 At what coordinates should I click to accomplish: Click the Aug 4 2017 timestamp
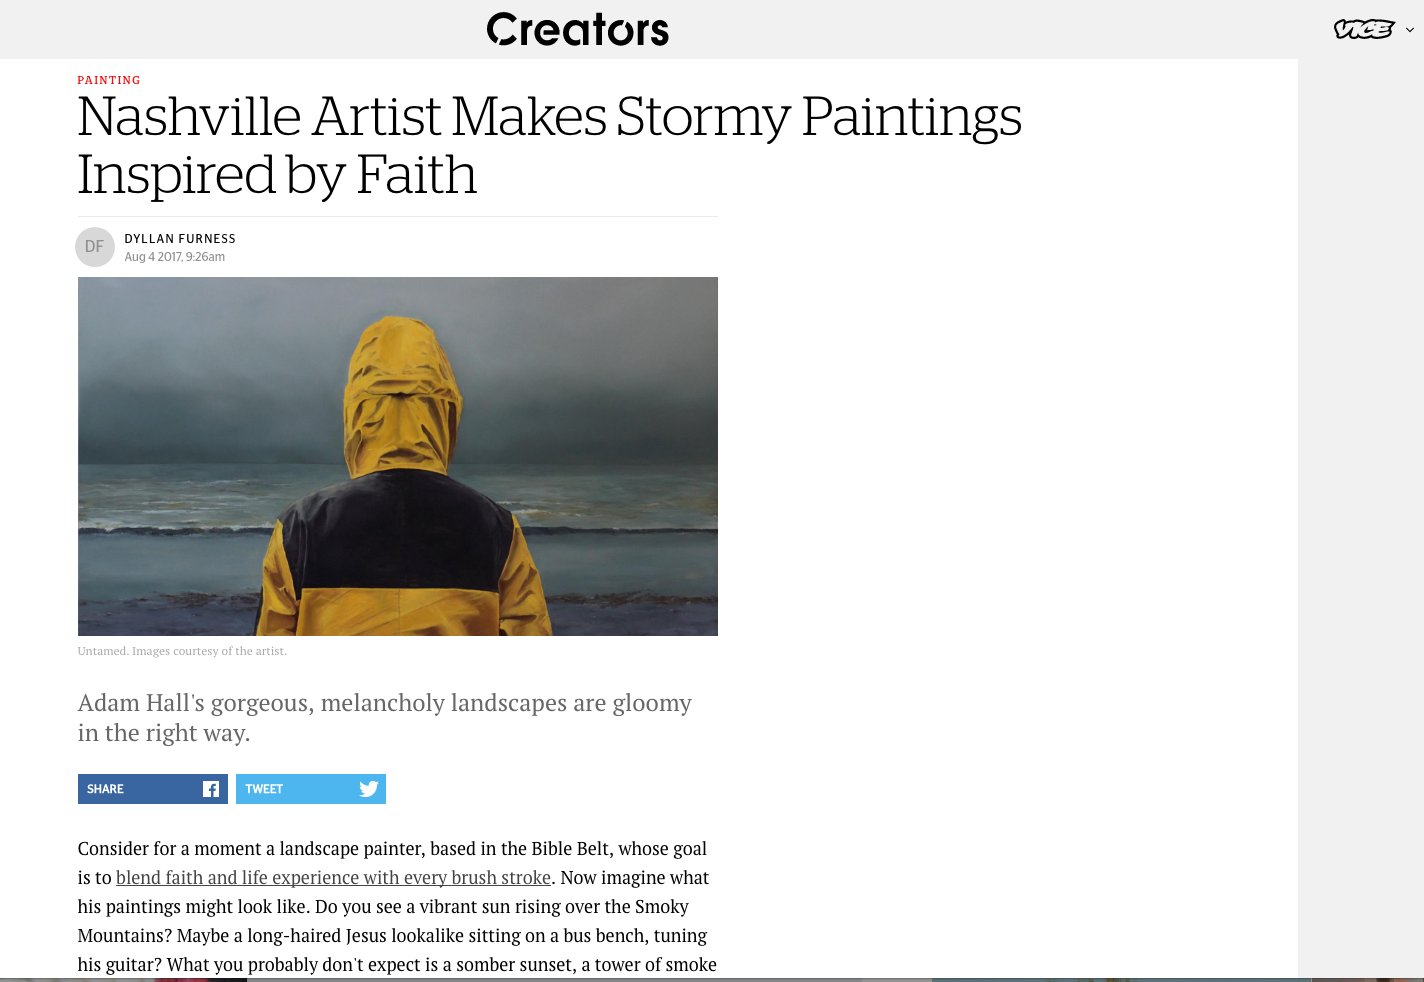tap(175, 257)
